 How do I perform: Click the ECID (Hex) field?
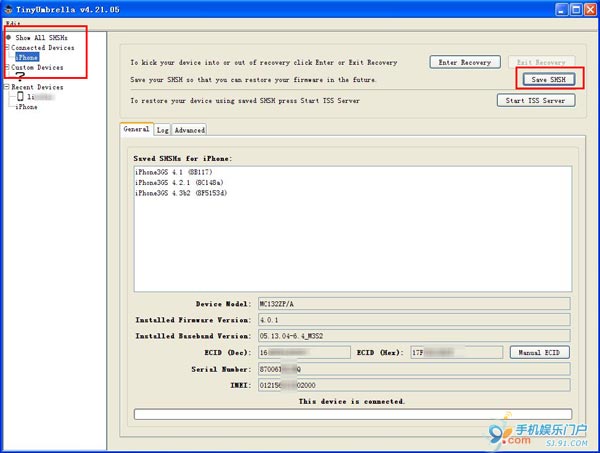(457, 352)
